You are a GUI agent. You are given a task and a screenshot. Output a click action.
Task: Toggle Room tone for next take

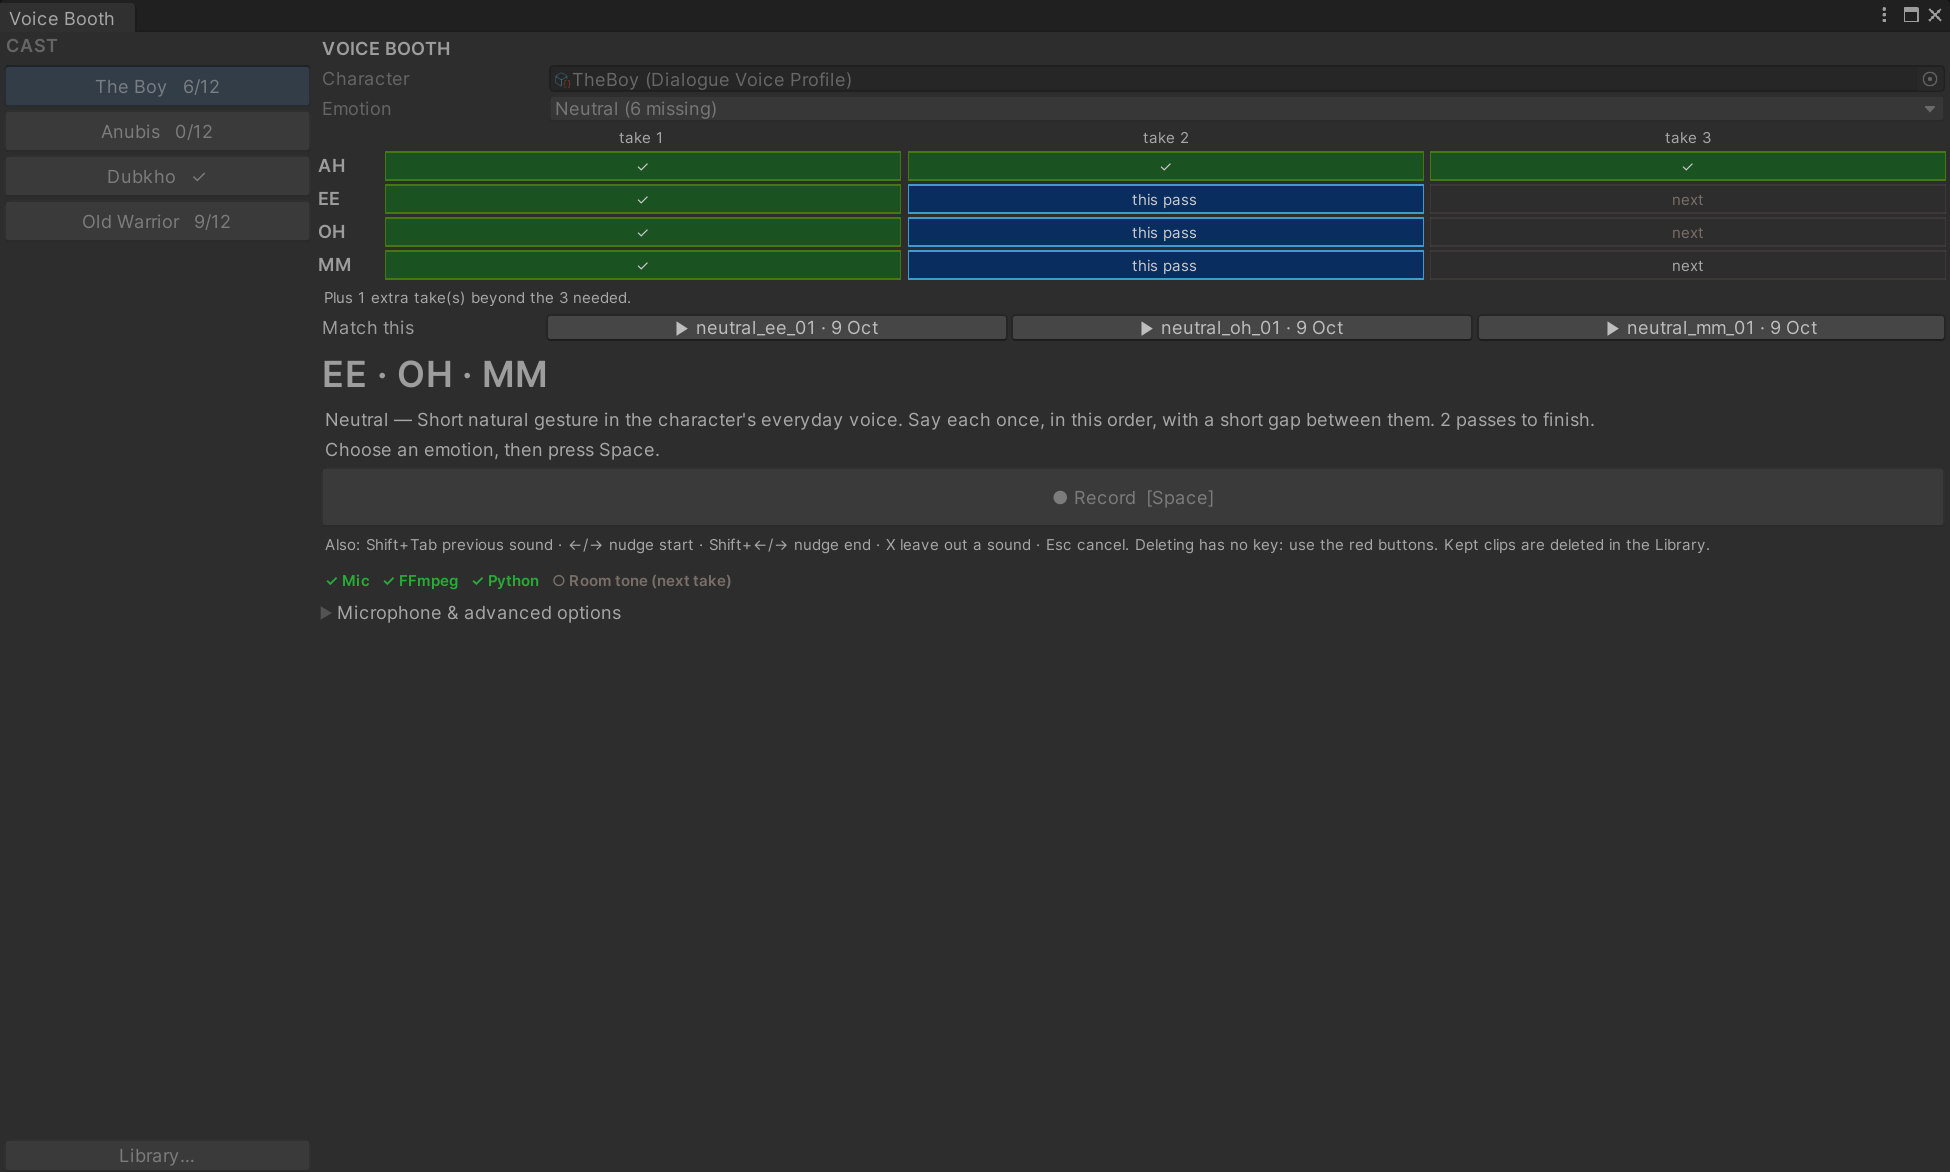coord(642,581)
